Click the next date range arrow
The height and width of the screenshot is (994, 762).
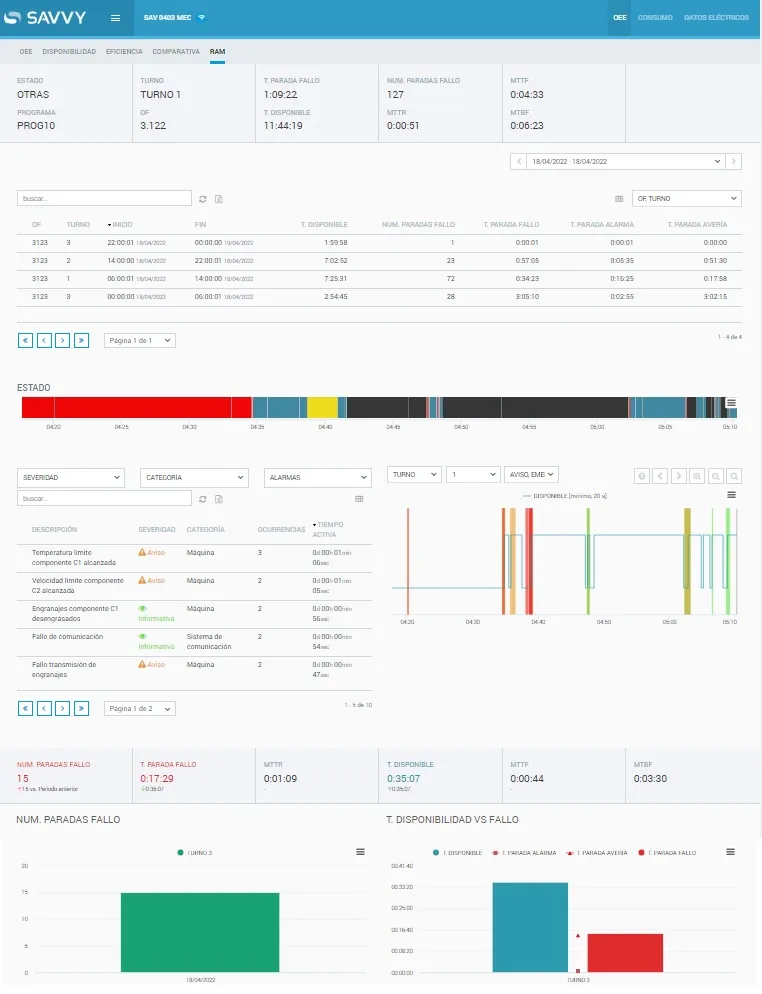click(734, 161)
